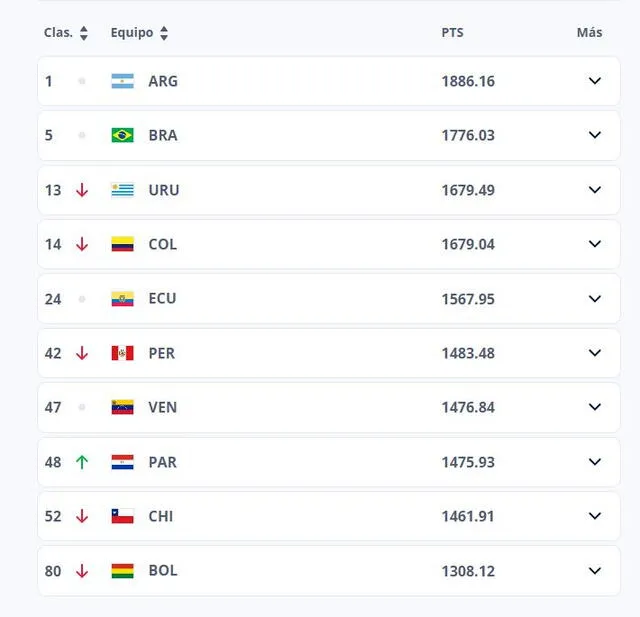640x617 pixels.
Task: Expand the BRA row details chevron
Action: click(x=595, y=135)
